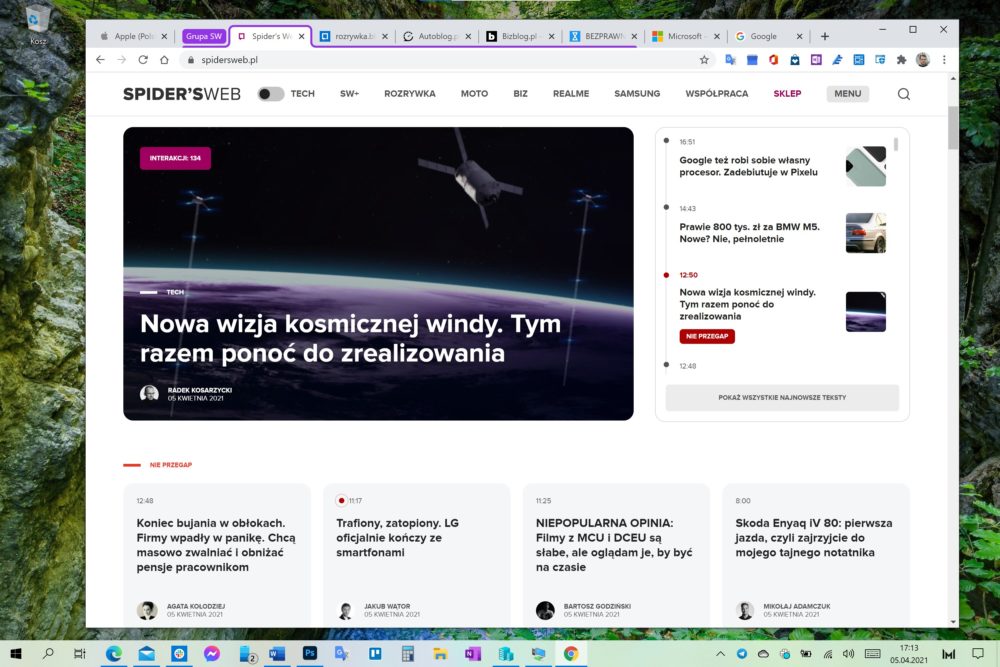Click the home icon in Chrome toolbar

(164, 60)
